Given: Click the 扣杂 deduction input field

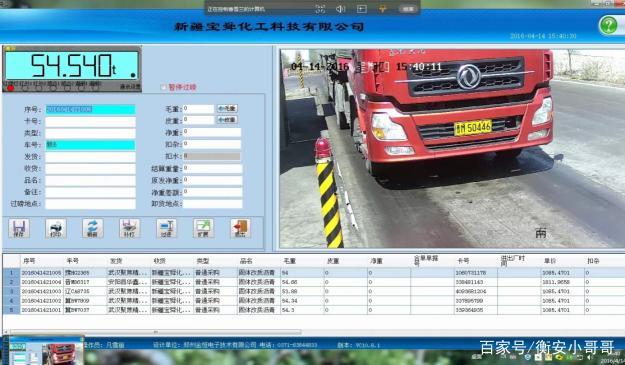Looking at the screenshot, I should pos(212,144).
